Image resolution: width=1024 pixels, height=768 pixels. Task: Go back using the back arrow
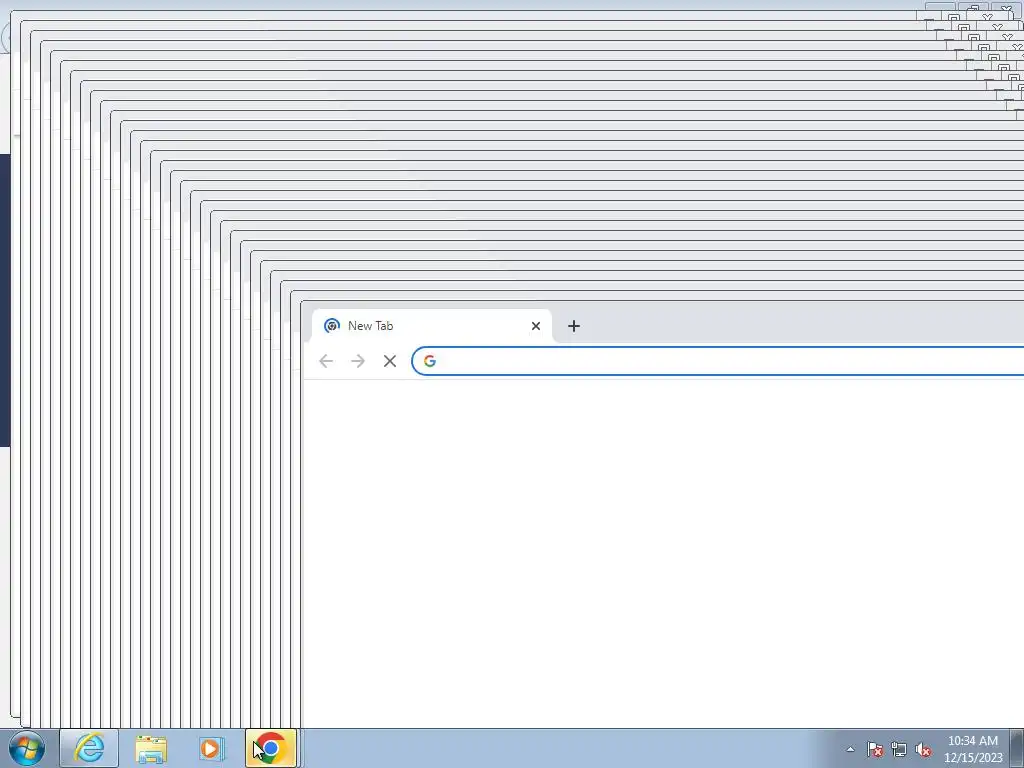(x=326, y=361)
